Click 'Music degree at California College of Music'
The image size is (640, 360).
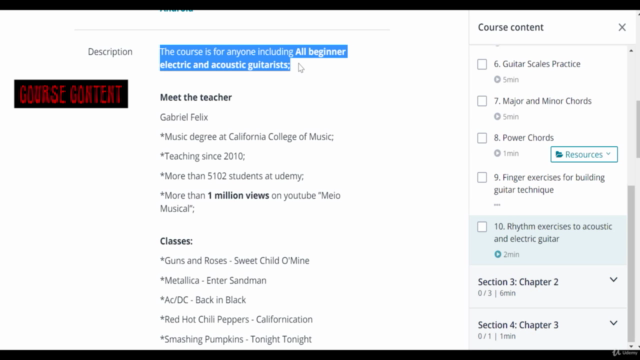tap(247, 137)
